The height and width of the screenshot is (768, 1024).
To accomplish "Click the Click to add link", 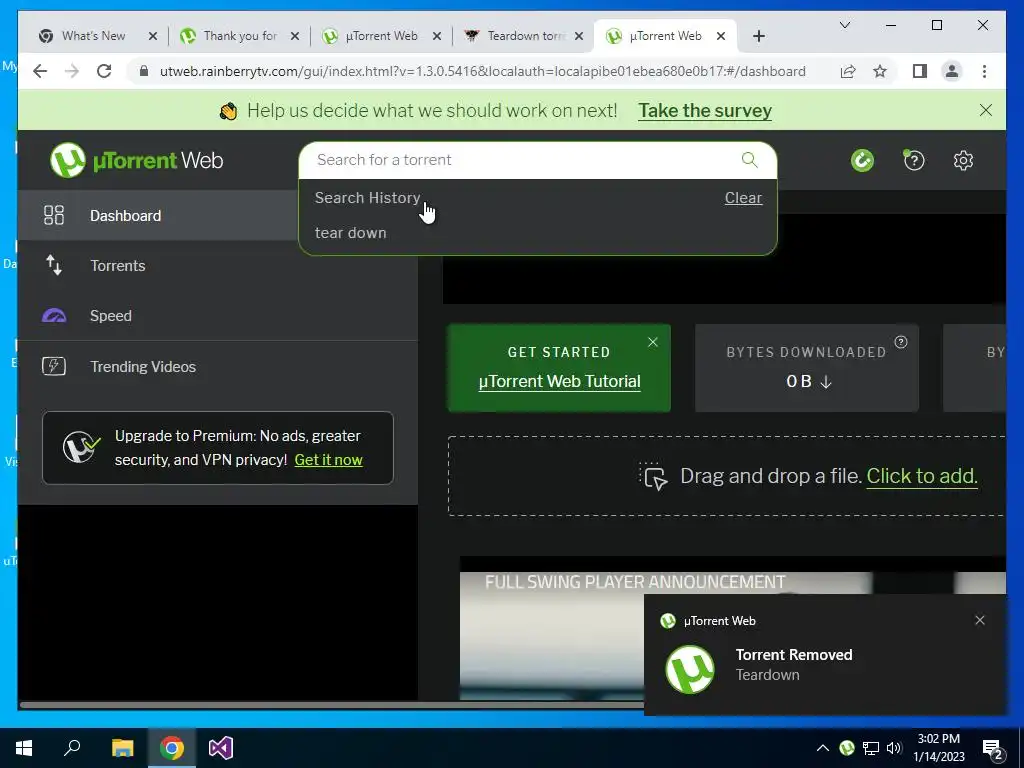I will pyautogui.click(x=922, y=476).
